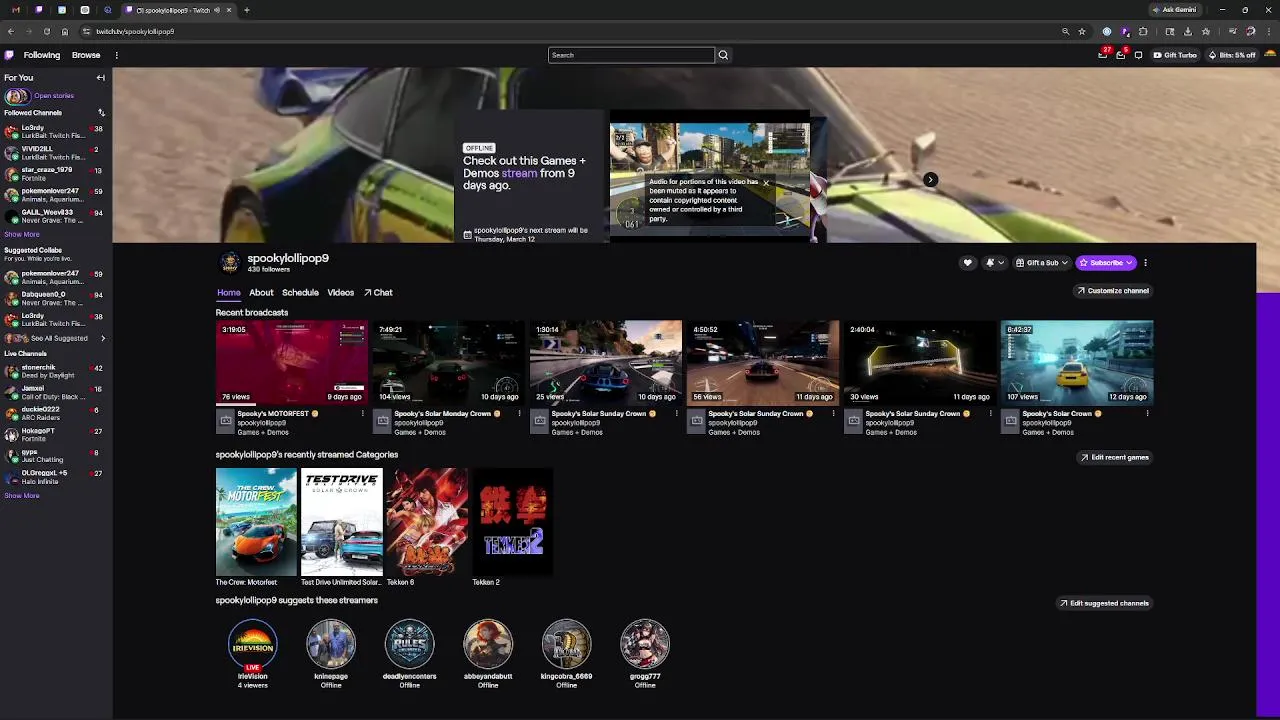Sort the Followed Channels list
The width and height of the screenshot is (1280, 720).
101,113
